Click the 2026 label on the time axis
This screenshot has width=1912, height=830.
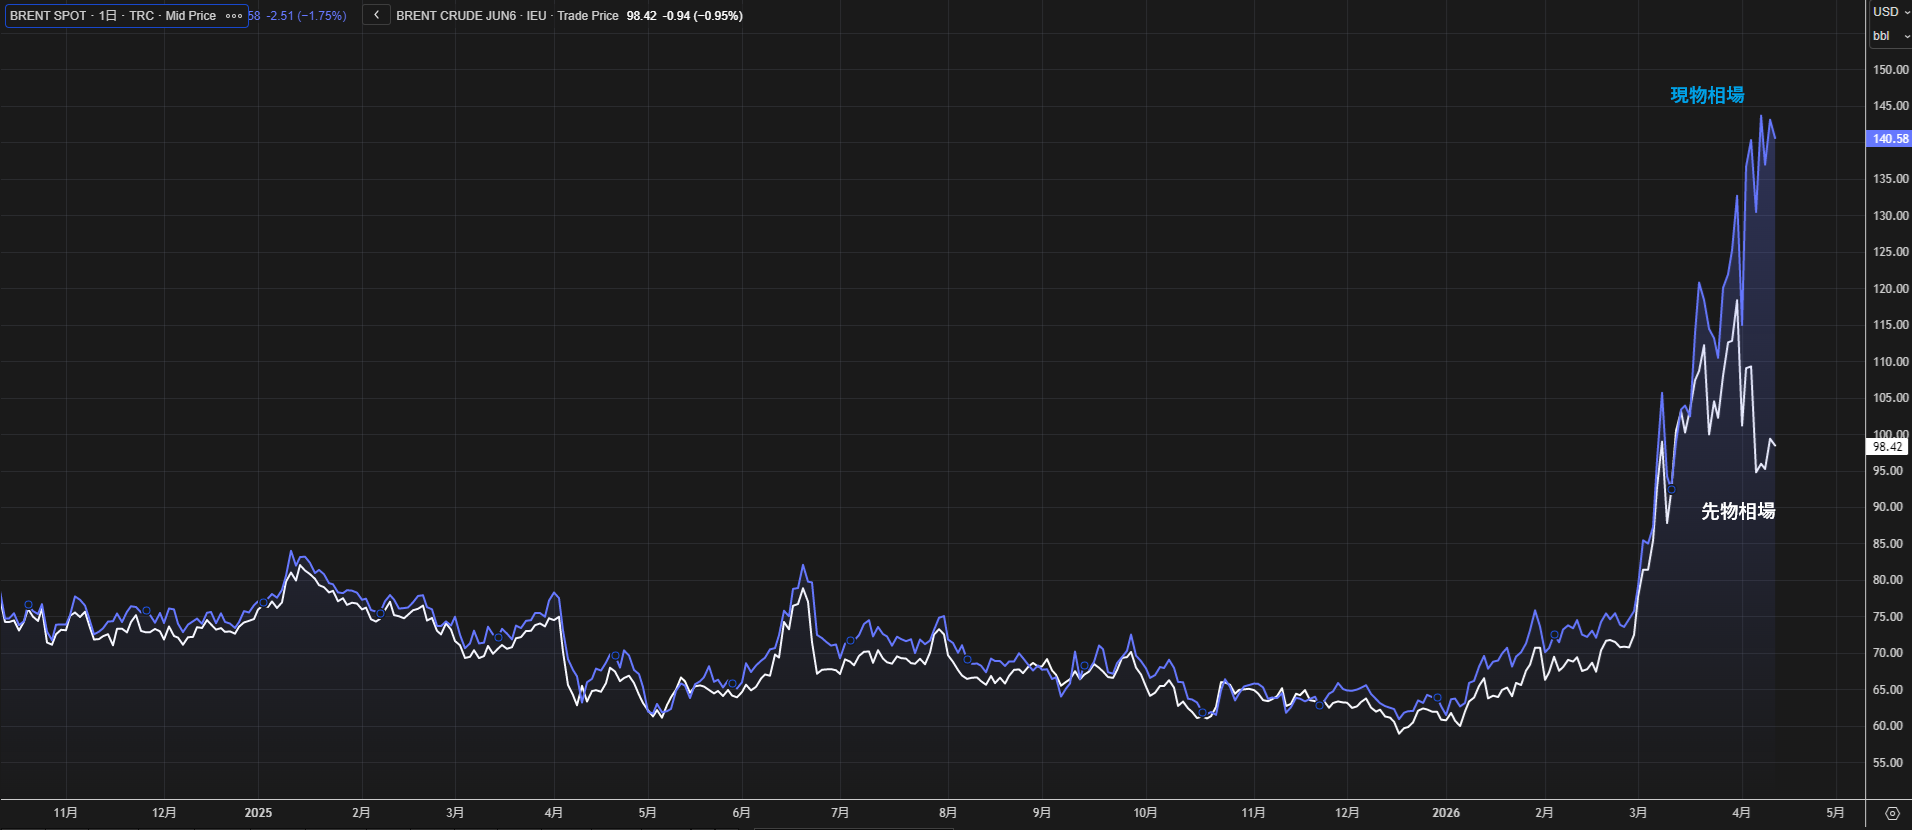1446,813
